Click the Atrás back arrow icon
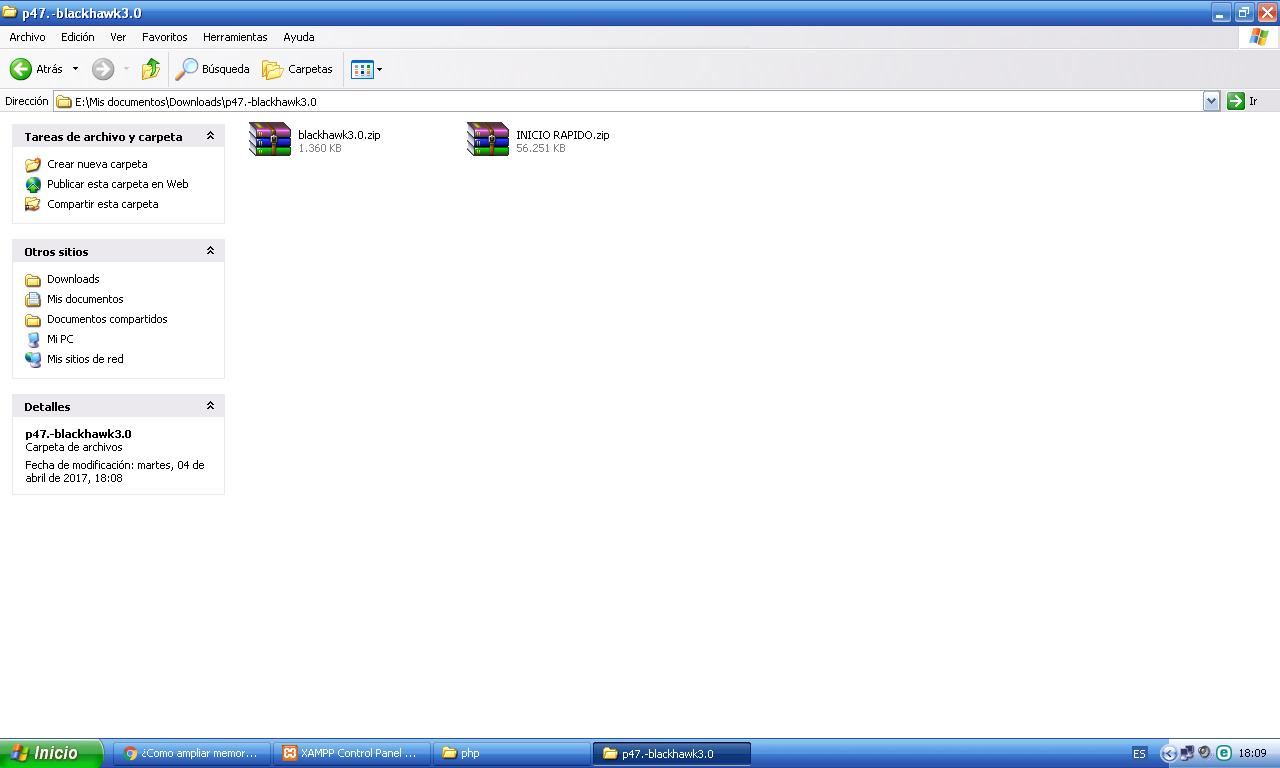The height and width of the screenshot is (768, 1280). pyautogui.click(x=20, y=69)
